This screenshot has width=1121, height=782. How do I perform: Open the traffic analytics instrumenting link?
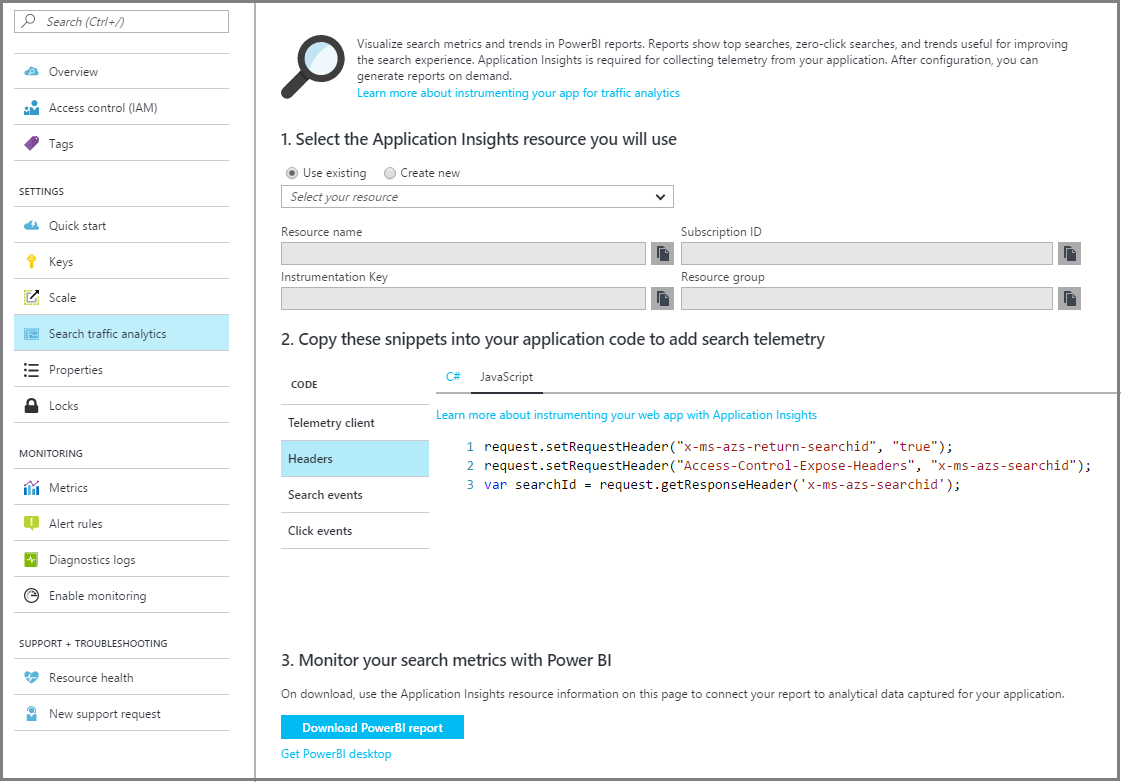518,93
